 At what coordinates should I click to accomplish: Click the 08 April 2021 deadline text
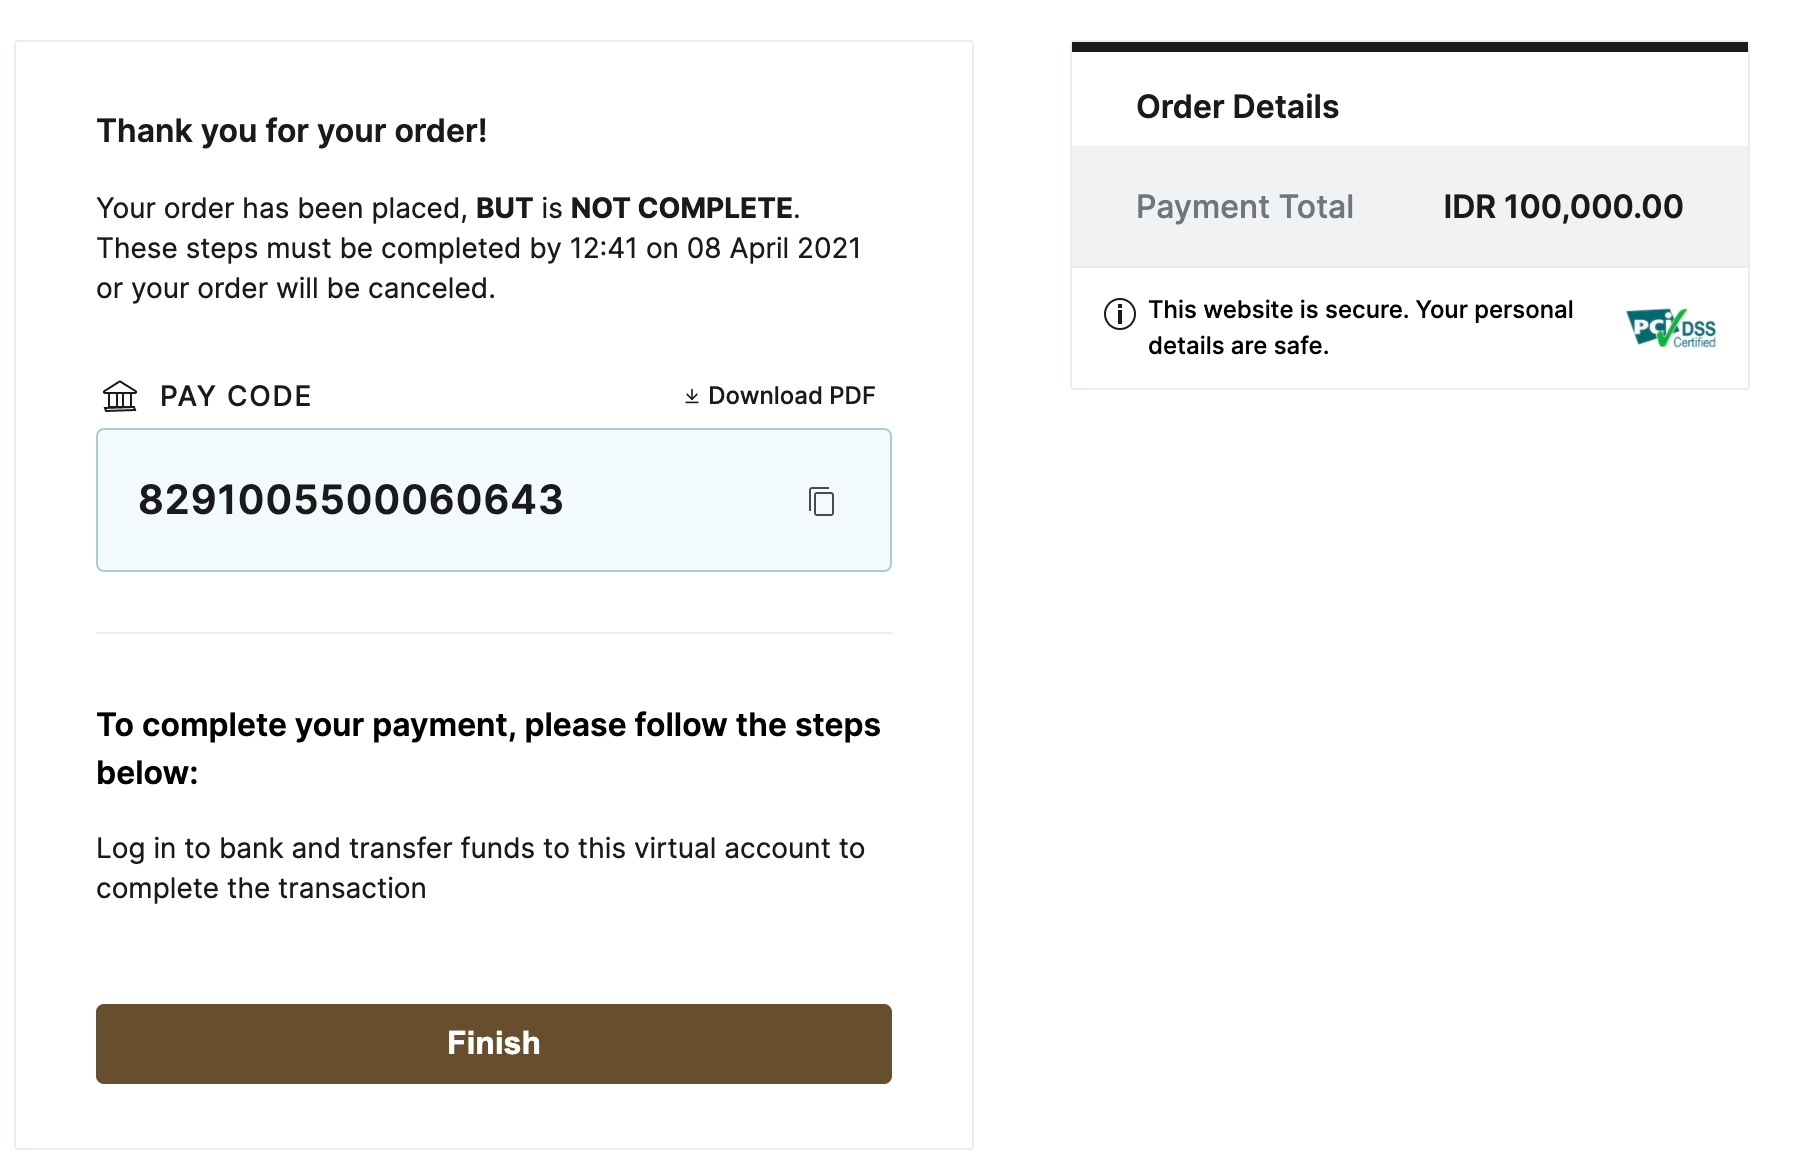pyautogui.click(x=773, y=248)
